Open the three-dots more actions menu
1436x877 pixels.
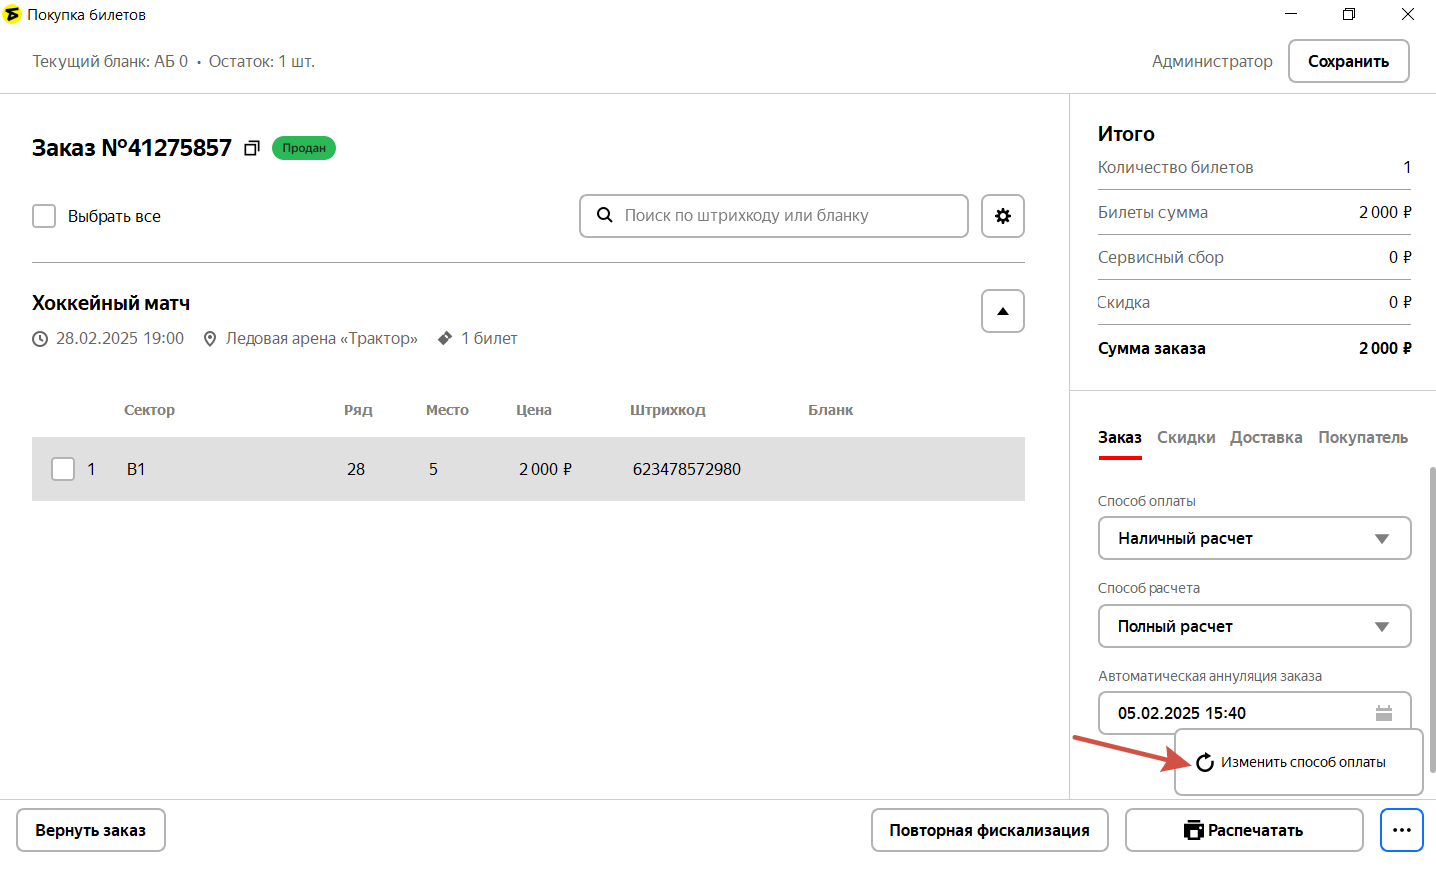1401,830
